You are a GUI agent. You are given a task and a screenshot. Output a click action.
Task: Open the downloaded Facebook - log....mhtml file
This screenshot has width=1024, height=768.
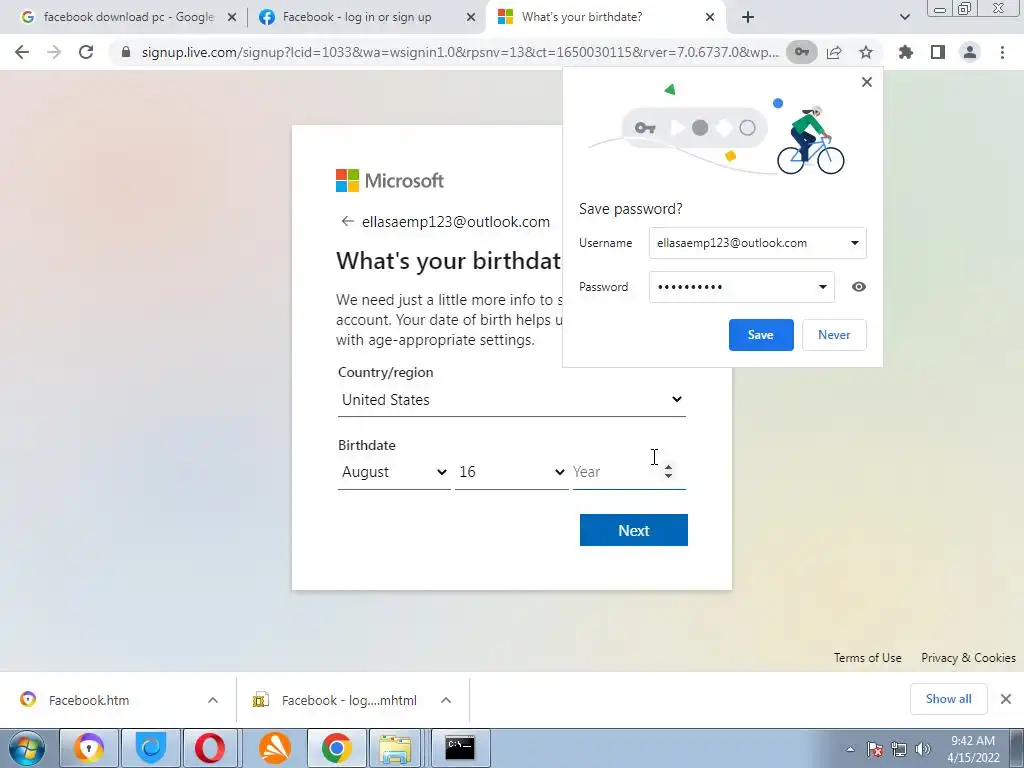pos(349,700)
